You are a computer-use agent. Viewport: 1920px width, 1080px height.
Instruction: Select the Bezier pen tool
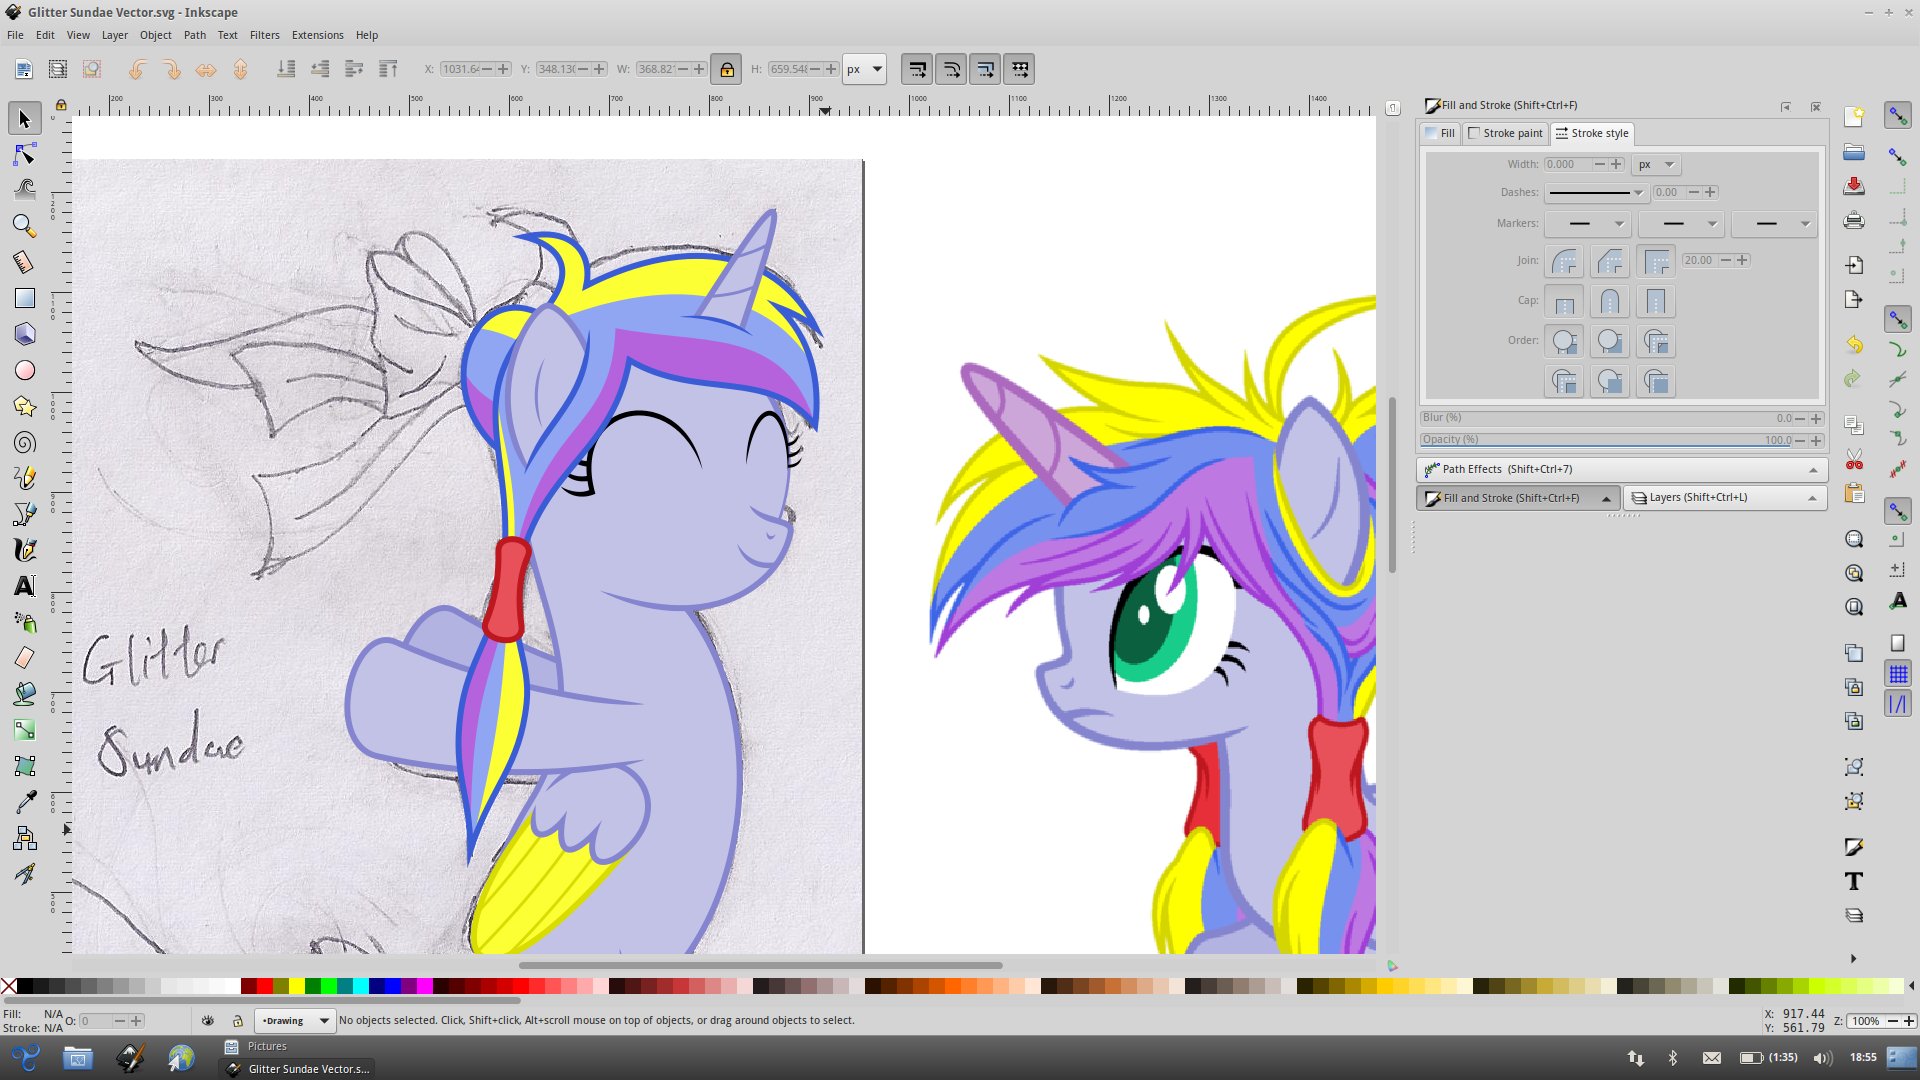pyautogui.click(x=24, y=514)
